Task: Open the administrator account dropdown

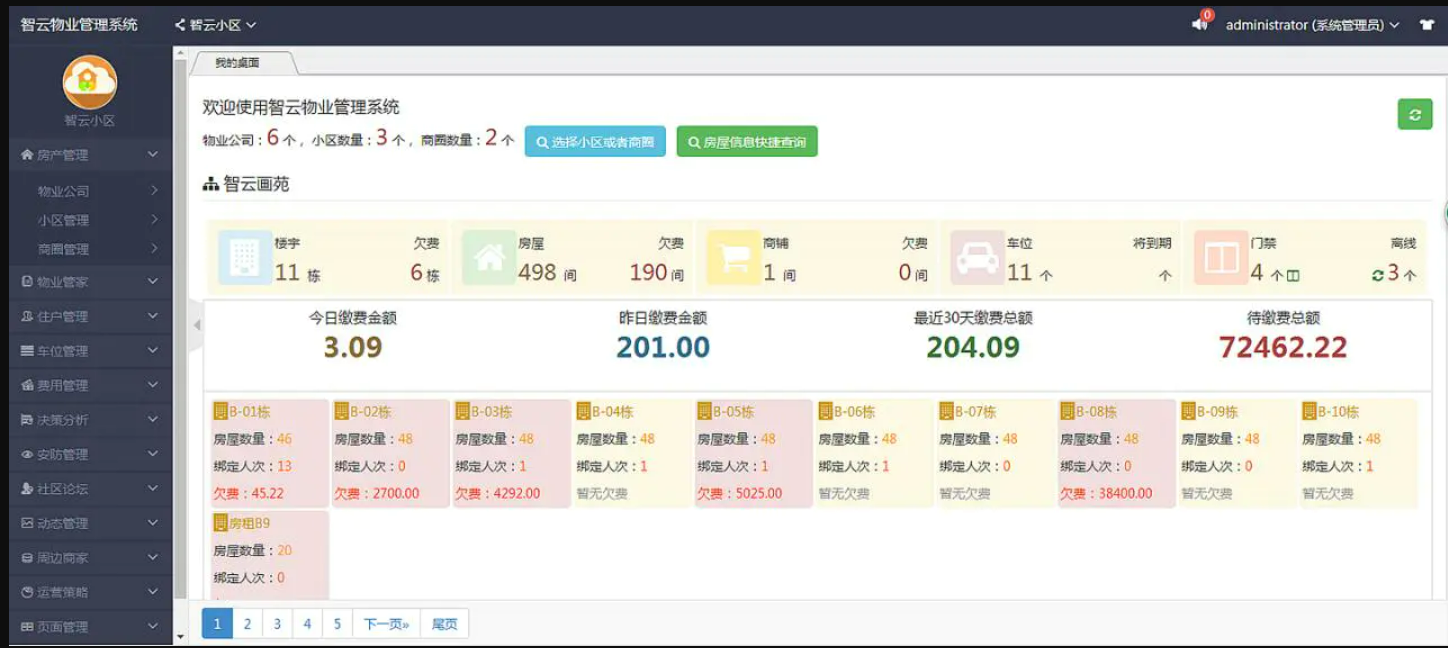Action: 1312,25
